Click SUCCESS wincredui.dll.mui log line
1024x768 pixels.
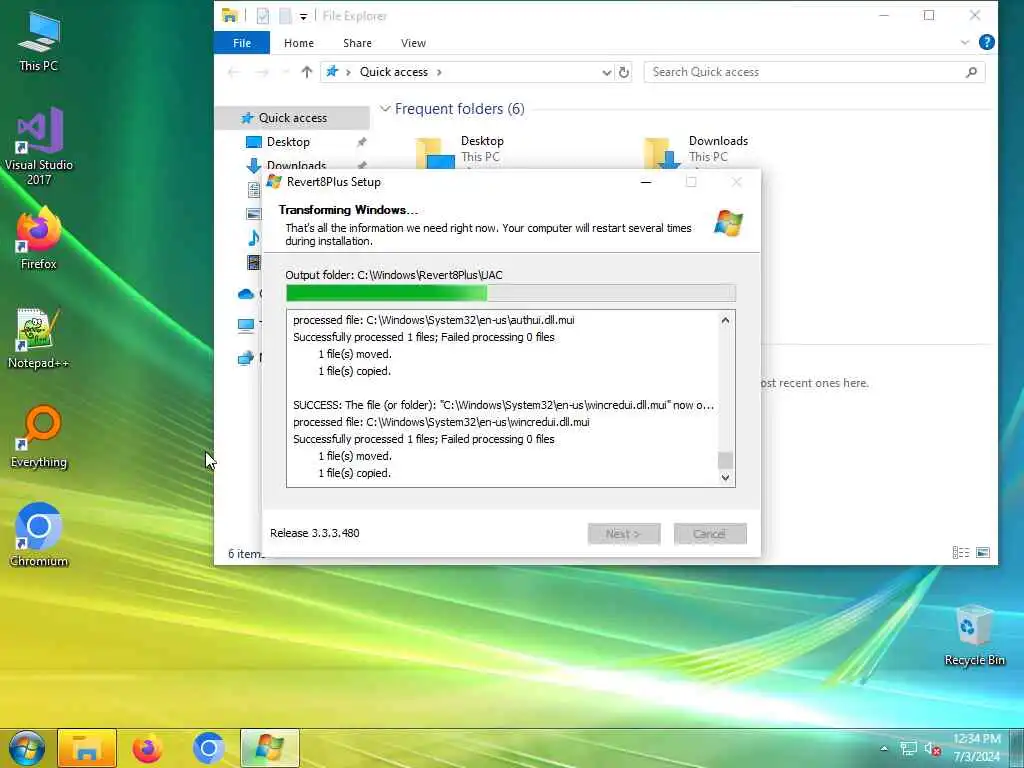coord(503,405)
